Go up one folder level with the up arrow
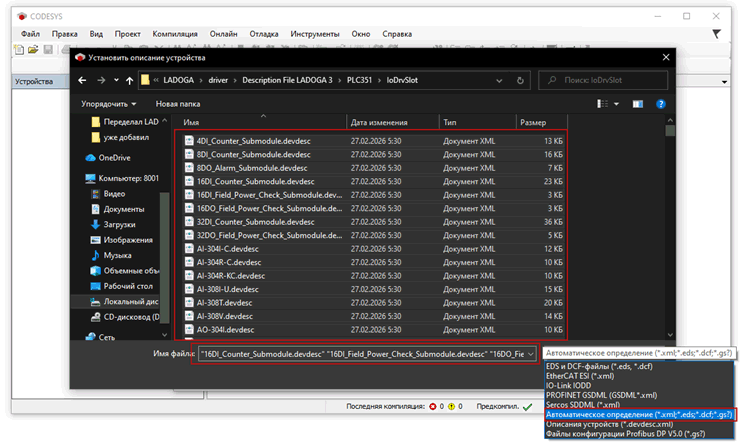Image resolution: width=747 pixels, height=446 pixels. [x=130, y=81]
